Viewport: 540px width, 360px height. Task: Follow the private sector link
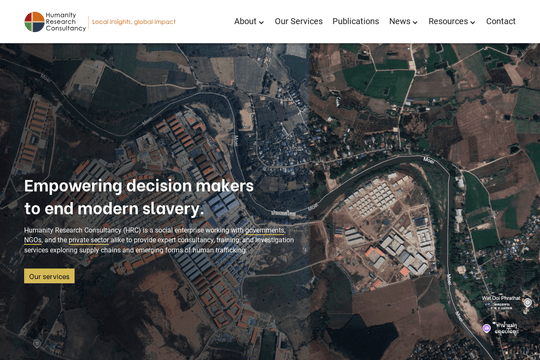tap(89, 240)
